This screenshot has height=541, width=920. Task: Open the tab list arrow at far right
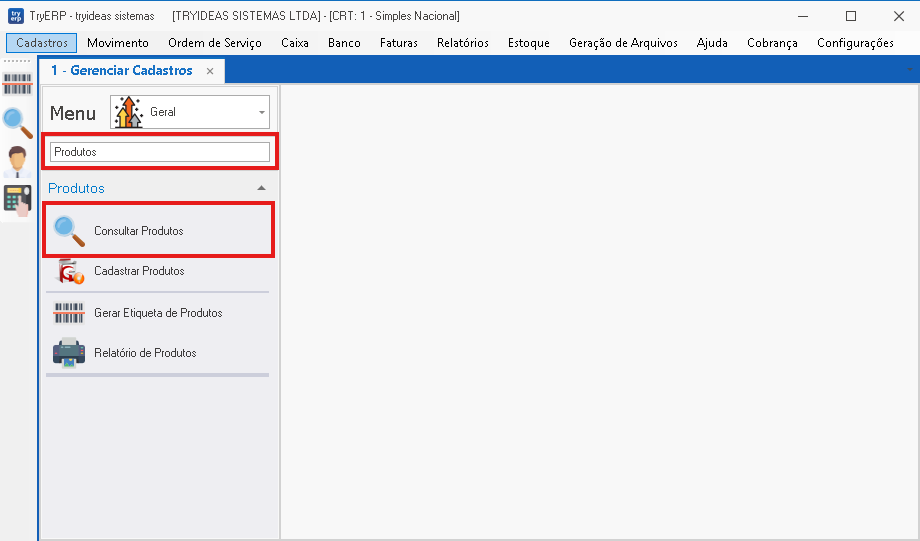pos(910,70)
